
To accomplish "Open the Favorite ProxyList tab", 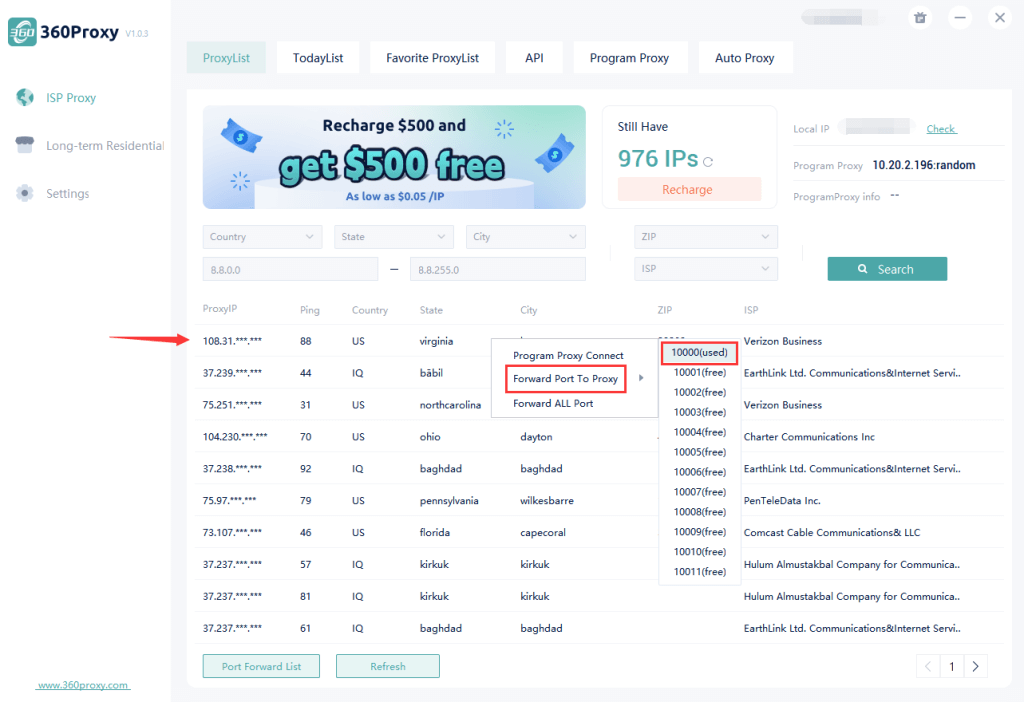I will 432,57.
